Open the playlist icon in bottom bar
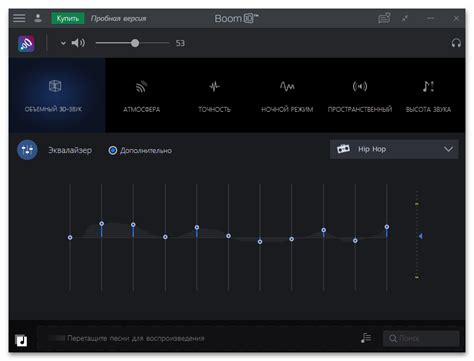474x361 pixels. (366, 338)
